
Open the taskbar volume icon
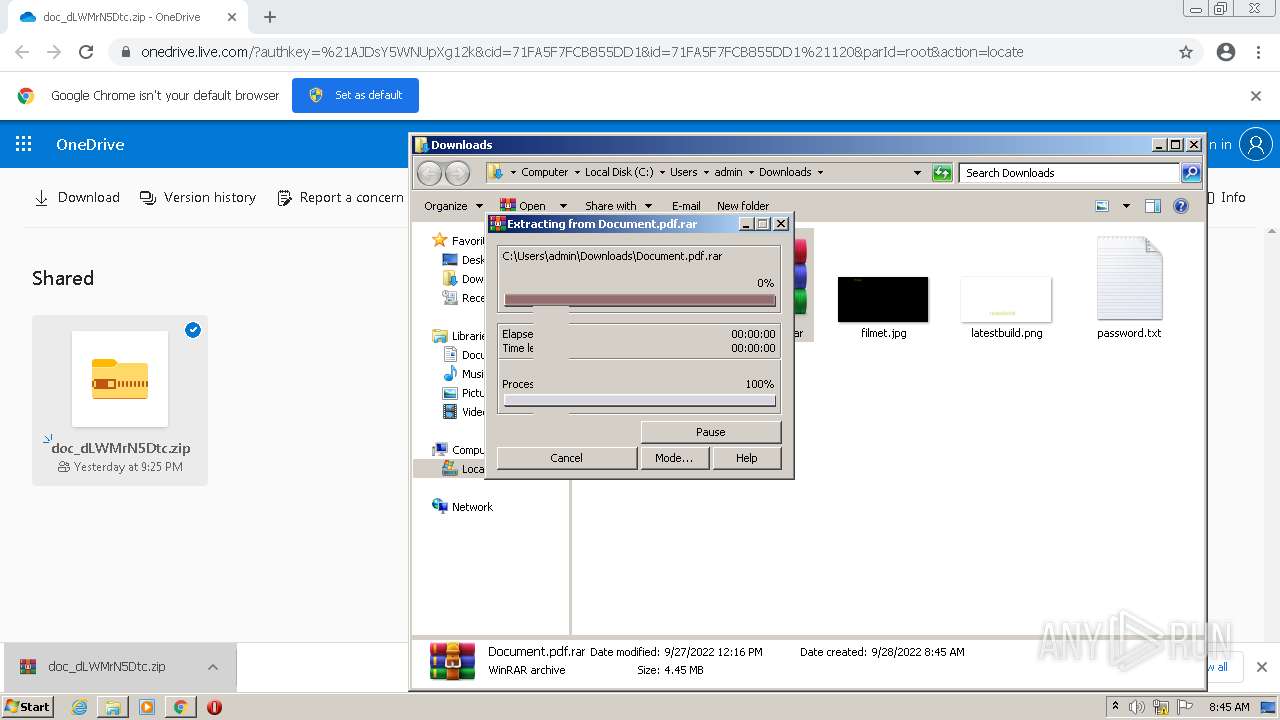[x=1137, y=707]
